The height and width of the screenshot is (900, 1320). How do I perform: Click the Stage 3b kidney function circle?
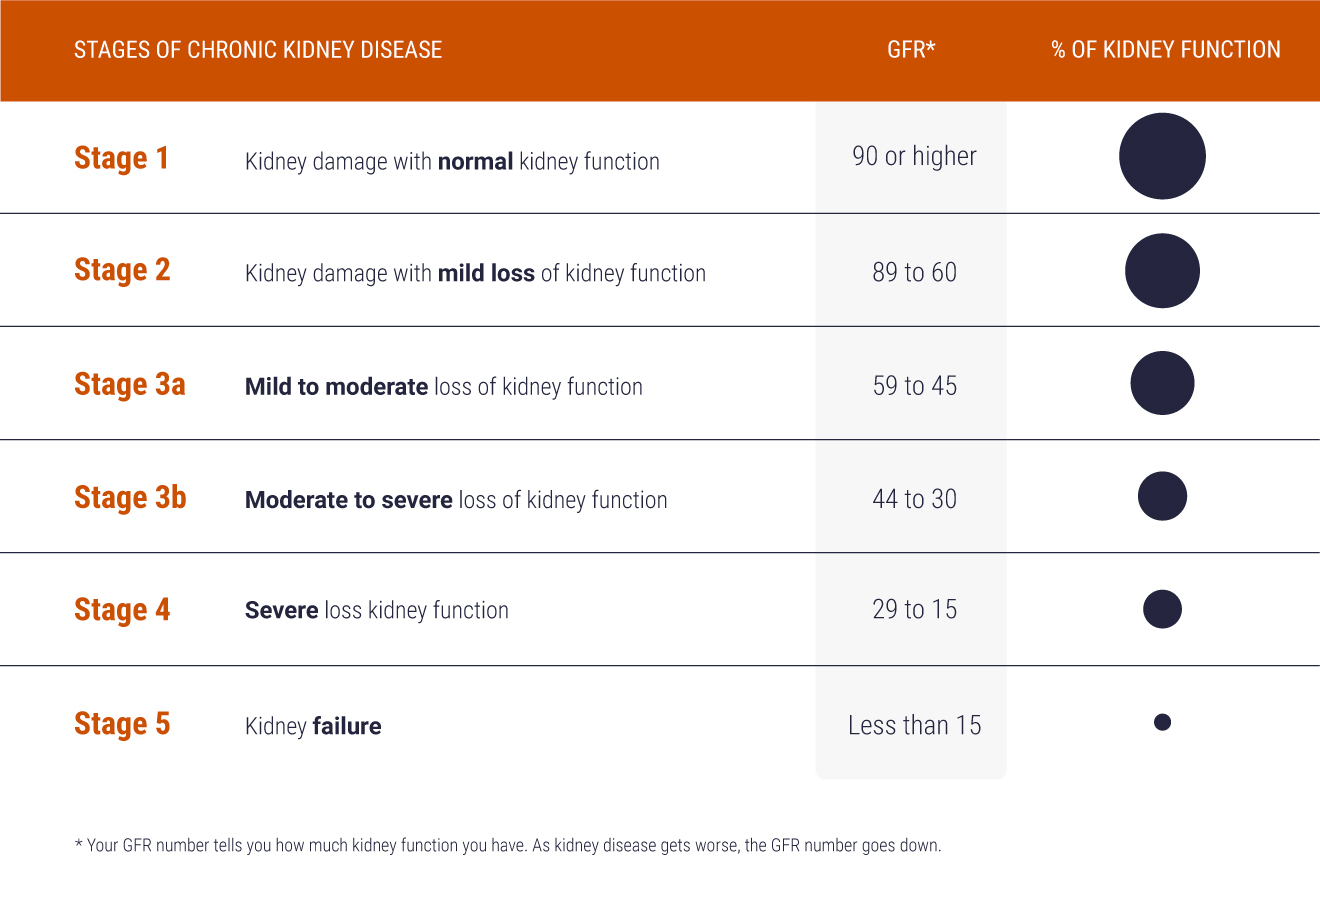pyautogui.click(x=1162, y=496)
